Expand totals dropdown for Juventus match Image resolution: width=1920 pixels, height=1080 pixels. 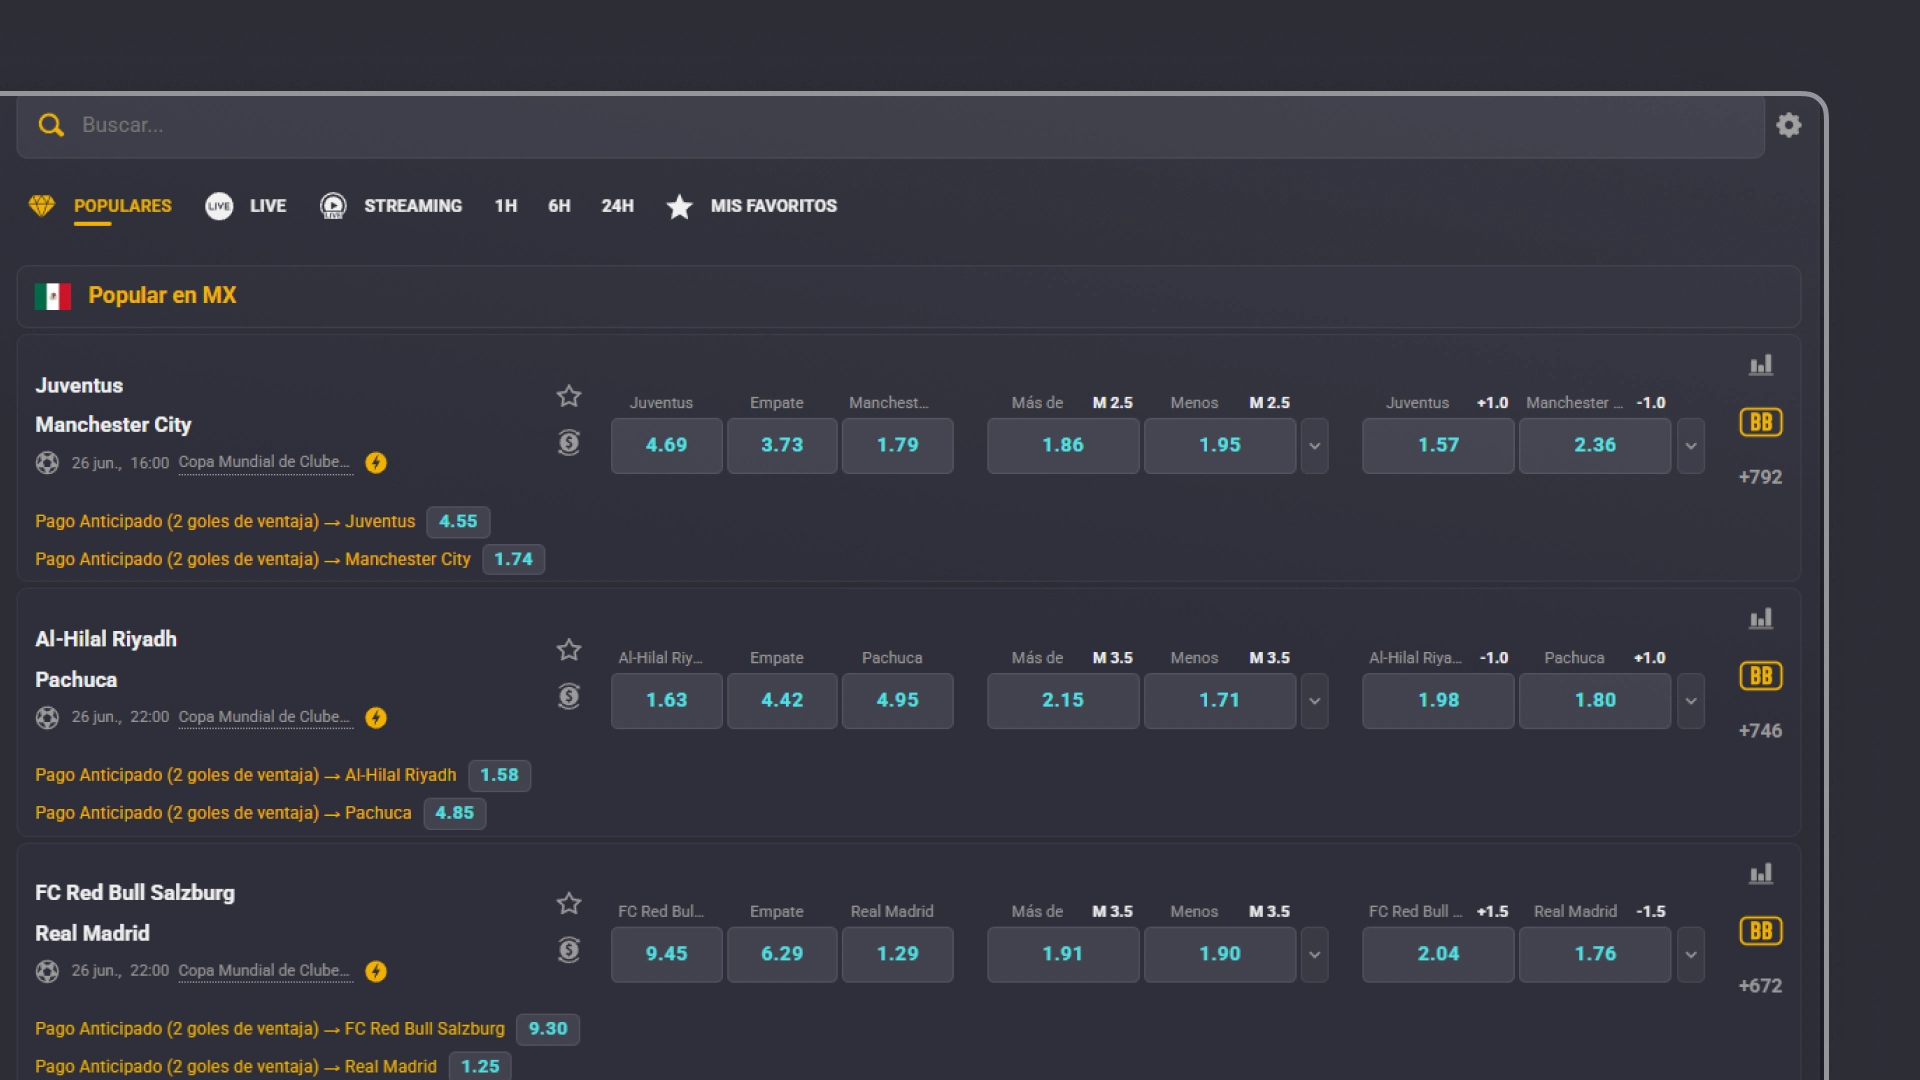point(1315,446)
